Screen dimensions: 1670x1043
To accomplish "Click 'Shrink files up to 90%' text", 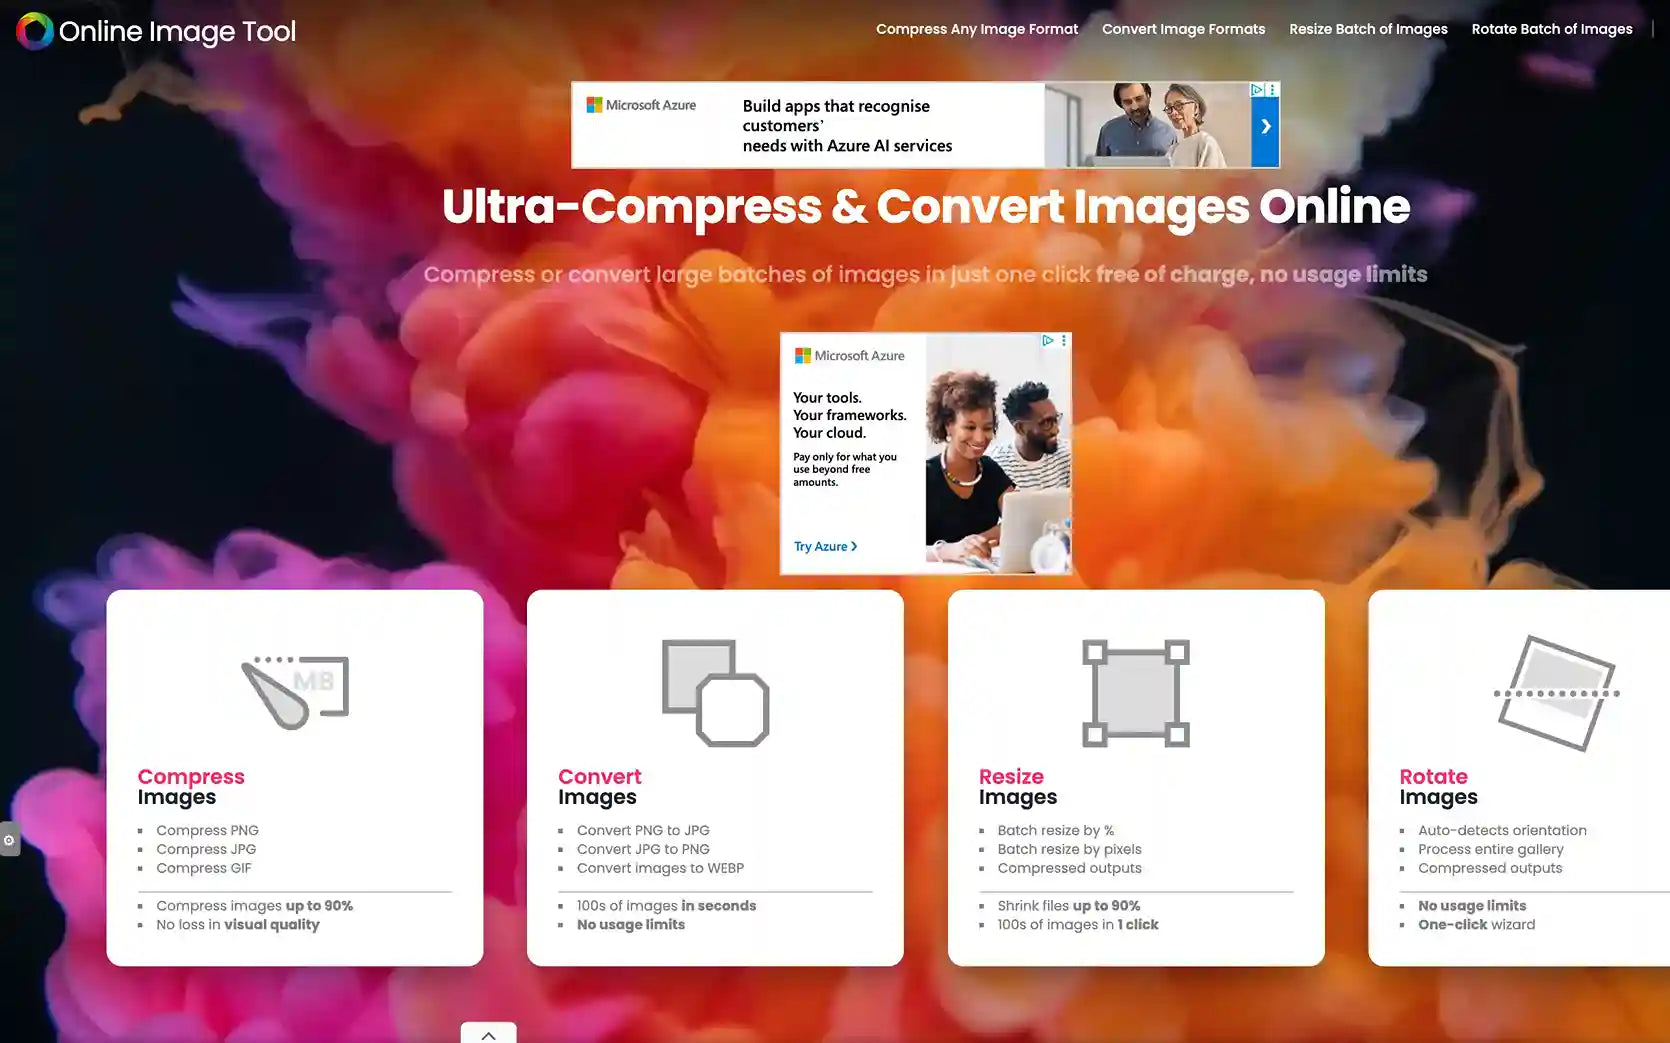I will tap(1068, 906).
